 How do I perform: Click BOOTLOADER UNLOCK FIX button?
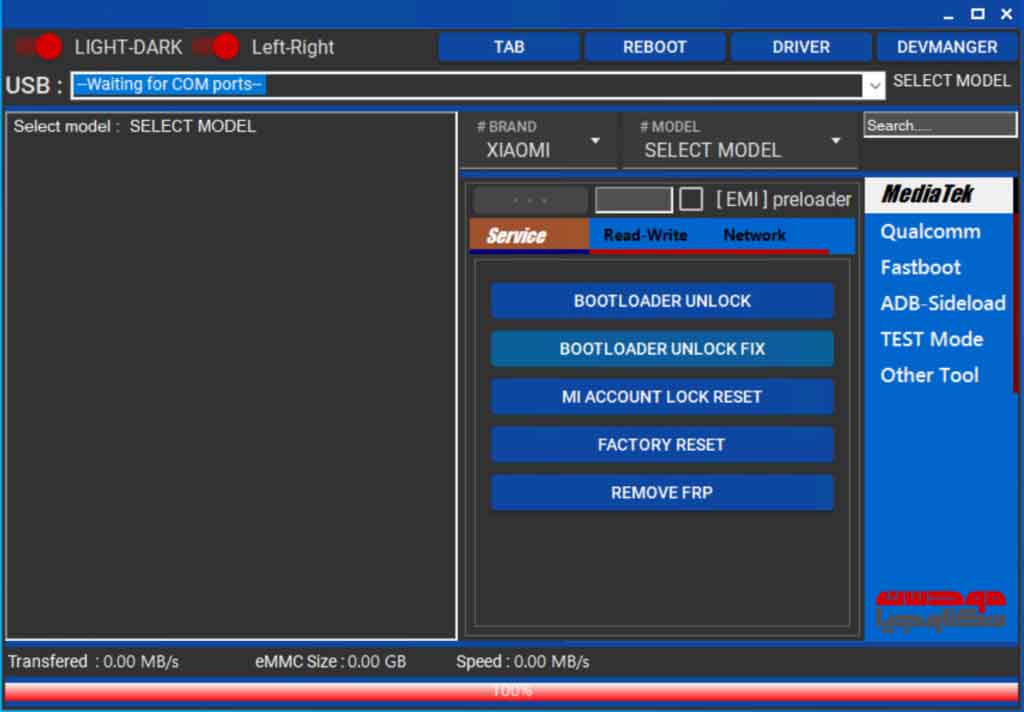click(662, 349)
